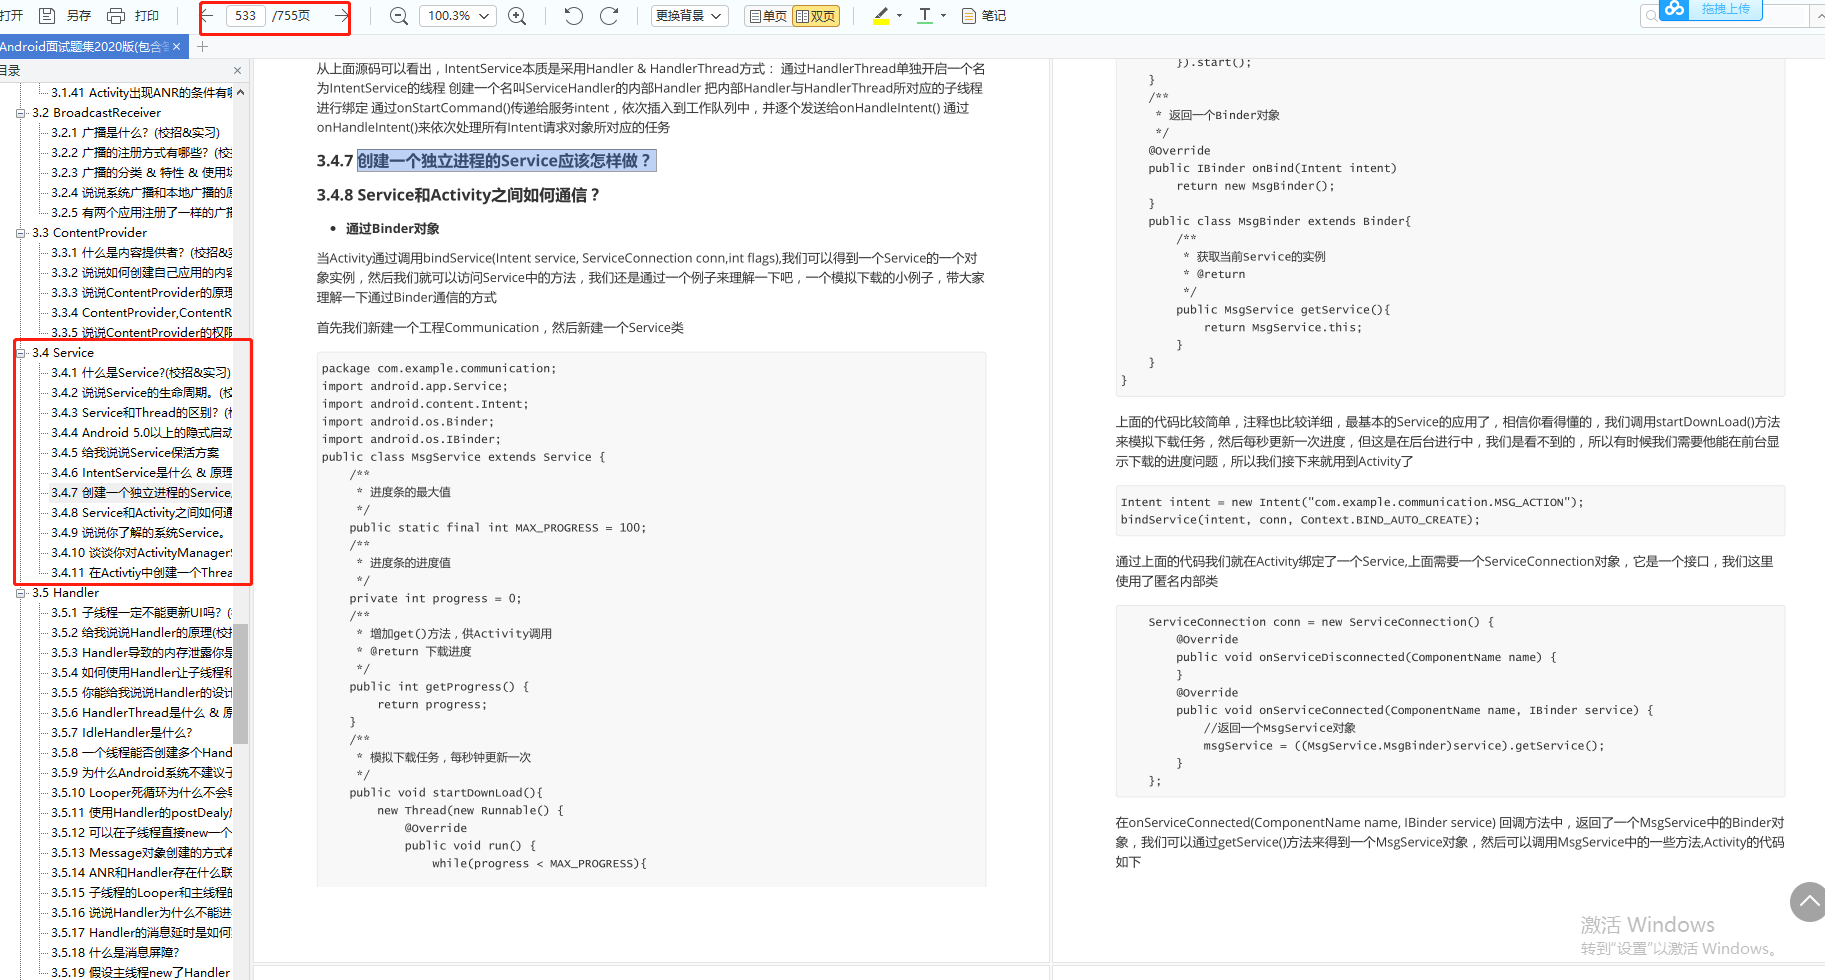Open outline entry 3.5.1 子线程一定不能更新UI吗

(141, 613)
